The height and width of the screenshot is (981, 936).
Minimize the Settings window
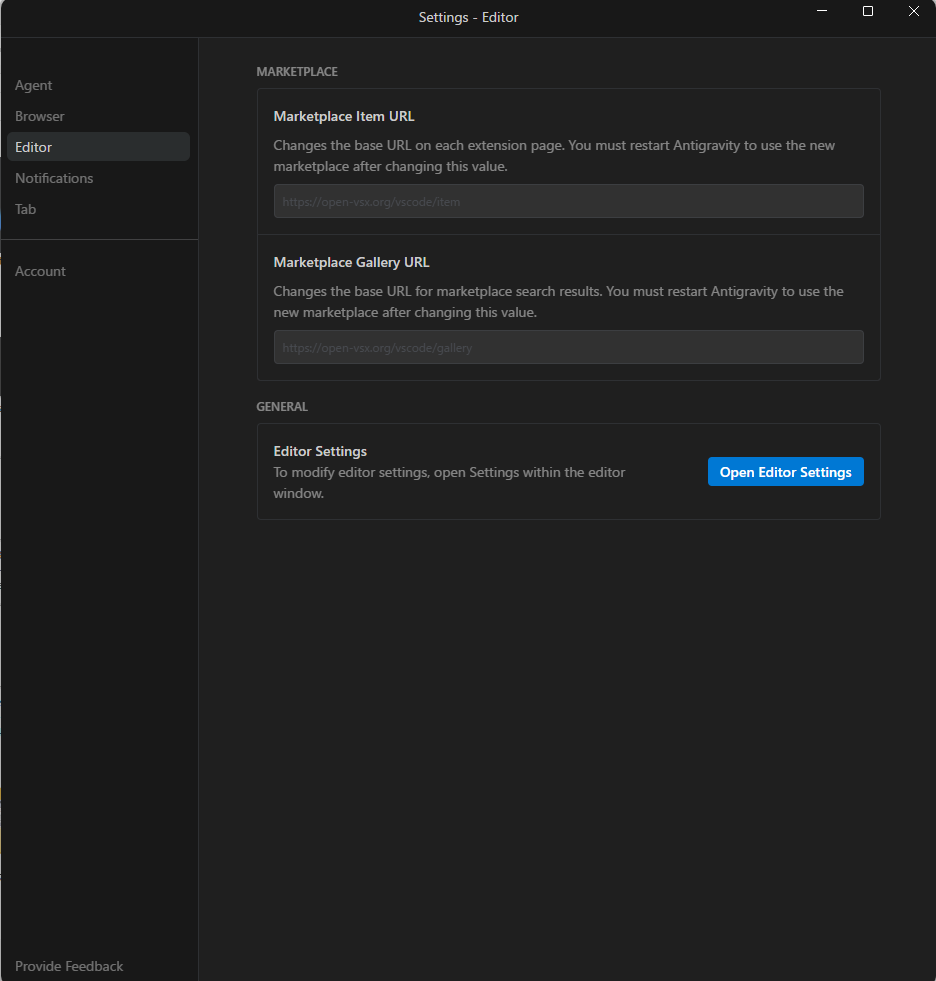pos(821,12)
